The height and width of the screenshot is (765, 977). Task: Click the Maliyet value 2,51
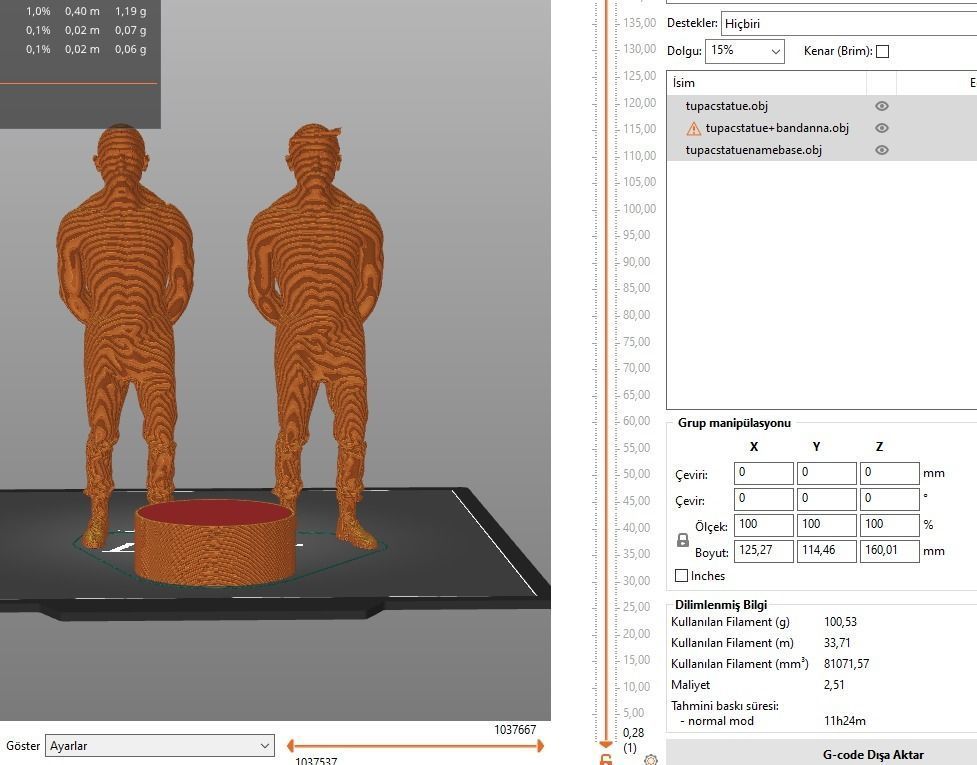pos(834,685)
